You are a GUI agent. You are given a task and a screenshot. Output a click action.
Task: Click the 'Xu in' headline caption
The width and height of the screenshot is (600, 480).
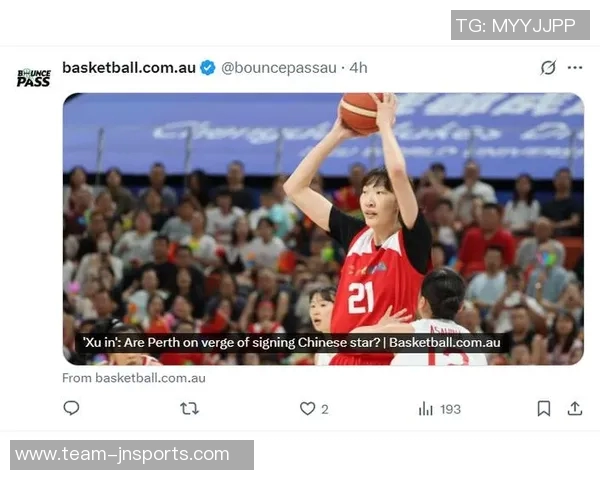pyautogui.click(x=292, y=342)
